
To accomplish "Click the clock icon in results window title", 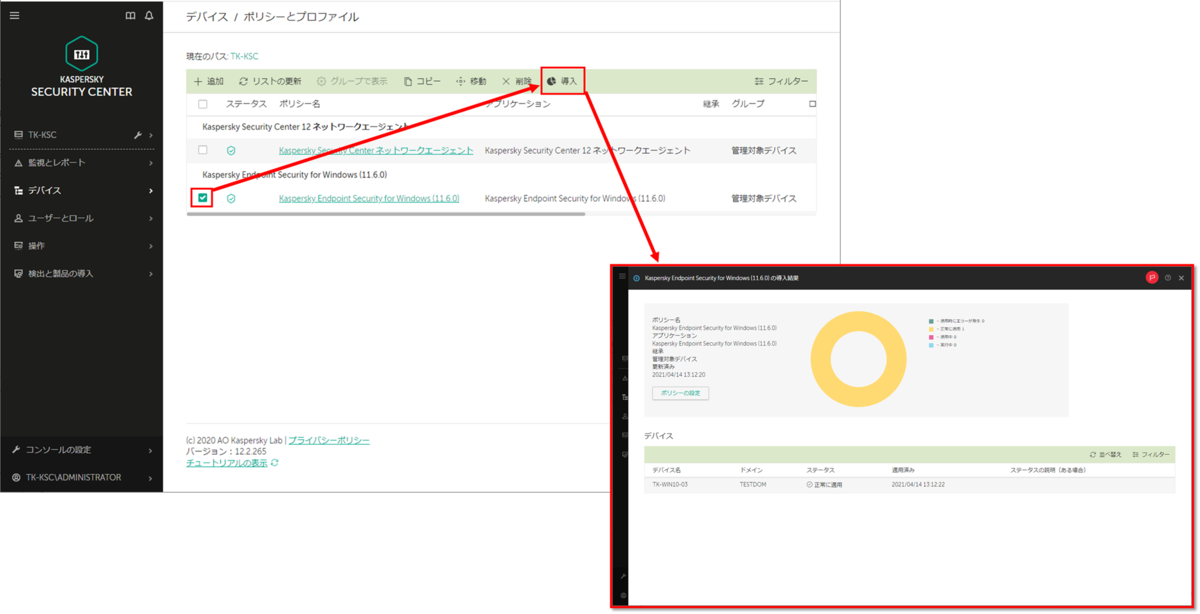I will coord(636,278).
